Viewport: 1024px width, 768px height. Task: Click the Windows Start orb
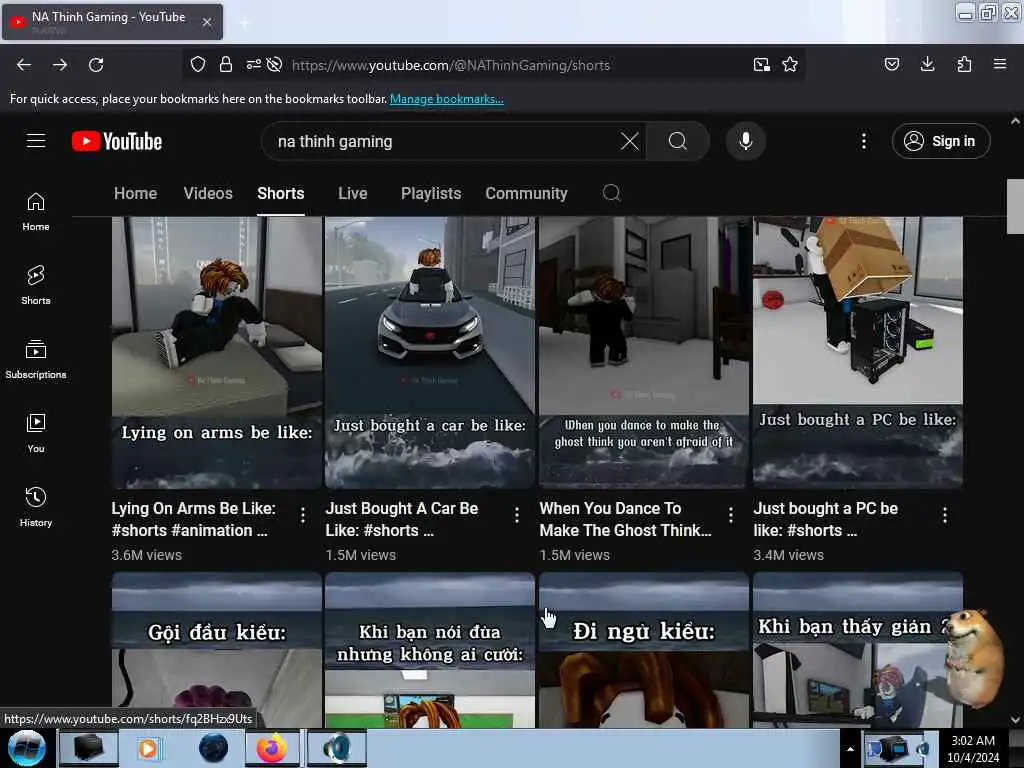pyautogui.click(x=26, y=748)
